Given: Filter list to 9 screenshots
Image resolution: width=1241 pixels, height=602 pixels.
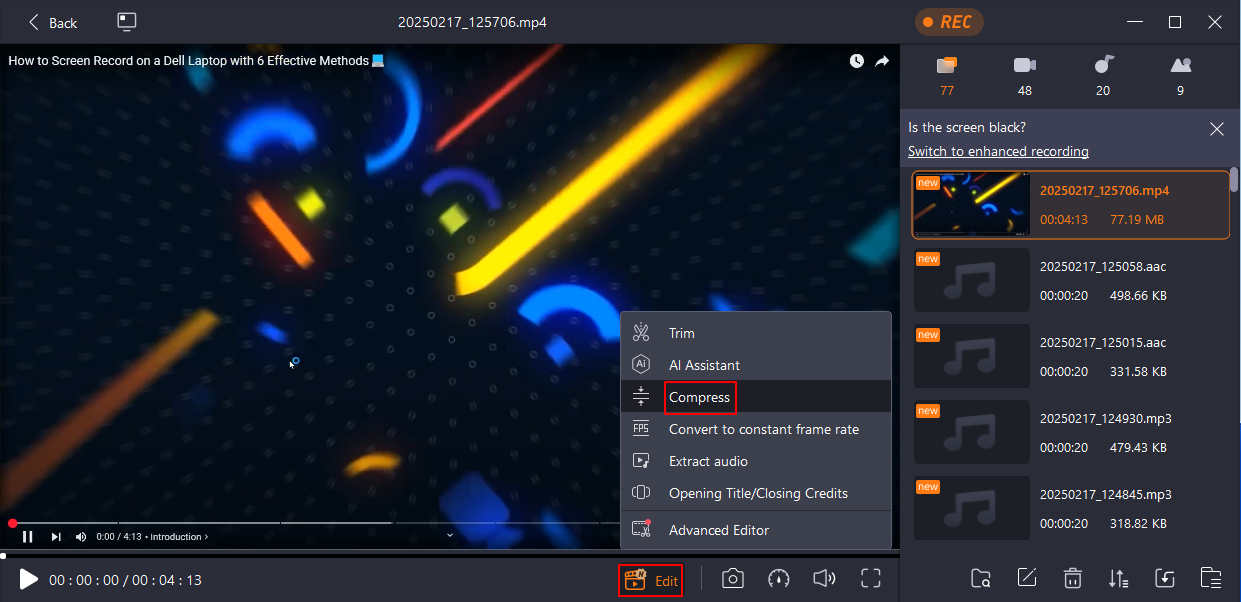Looking at the screenshot, I should tap(1180, 75).
